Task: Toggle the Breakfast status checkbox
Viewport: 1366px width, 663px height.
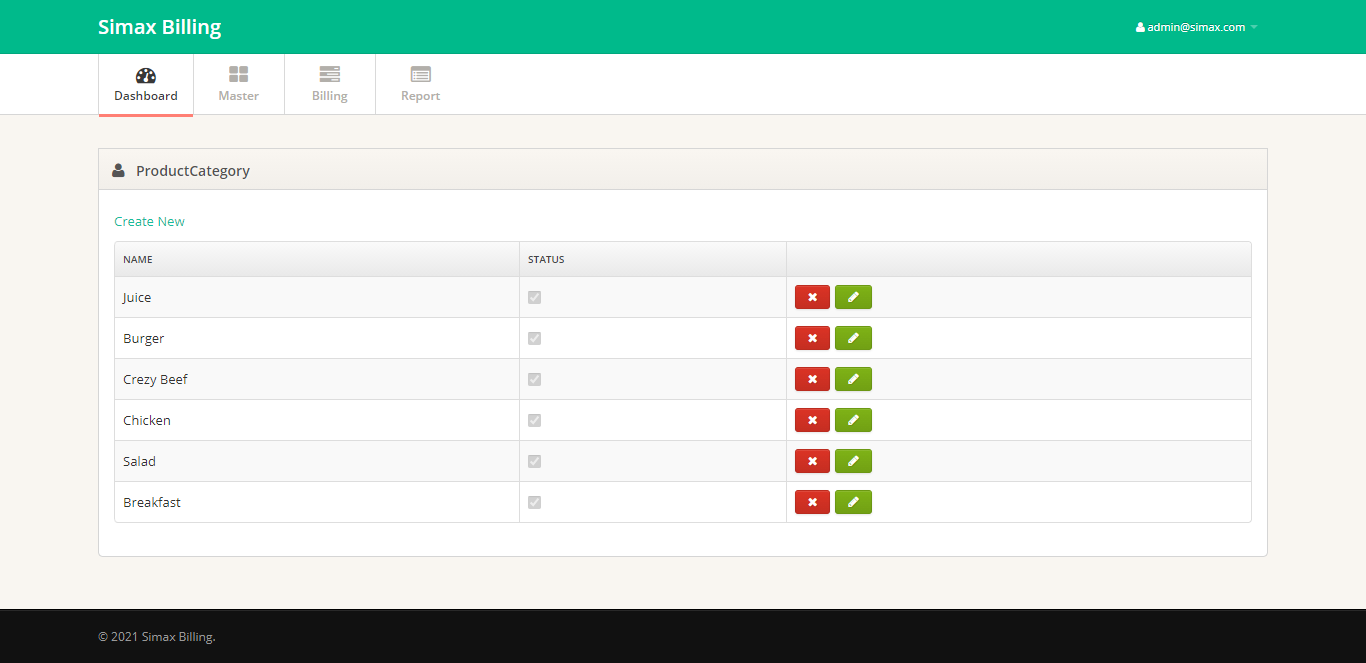Action: 534,502
